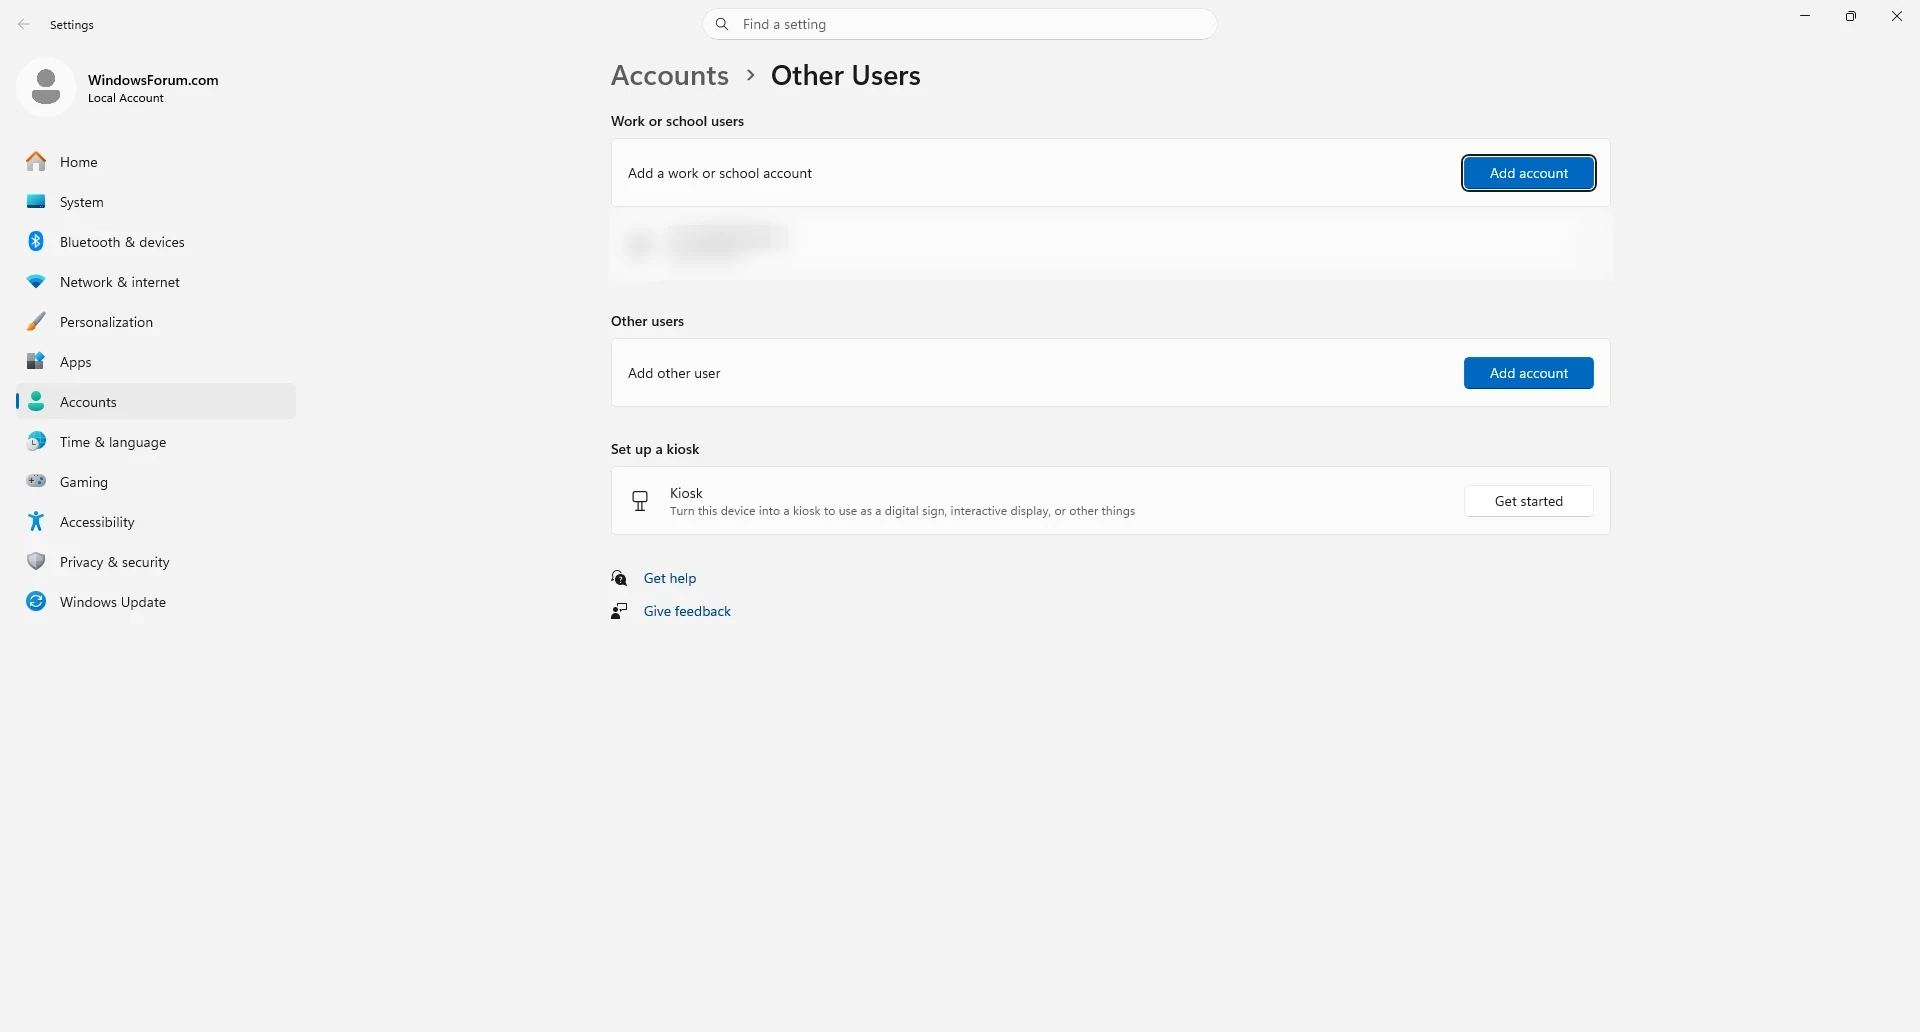The width and height of the screenshot is (1920, 1032).
Task: Click 'Set up a kiosk' heading
Action: [655, 449]
